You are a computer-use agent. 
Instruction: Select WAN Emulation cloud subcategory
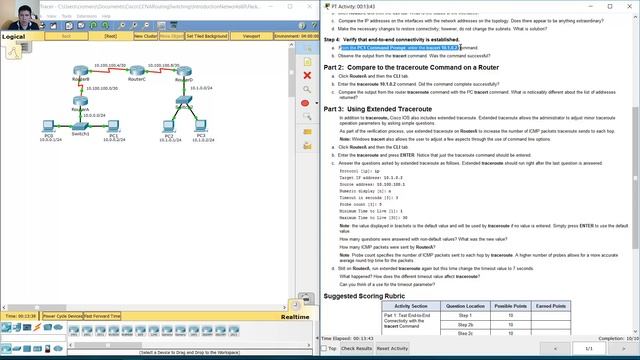(x=58, y=348)
